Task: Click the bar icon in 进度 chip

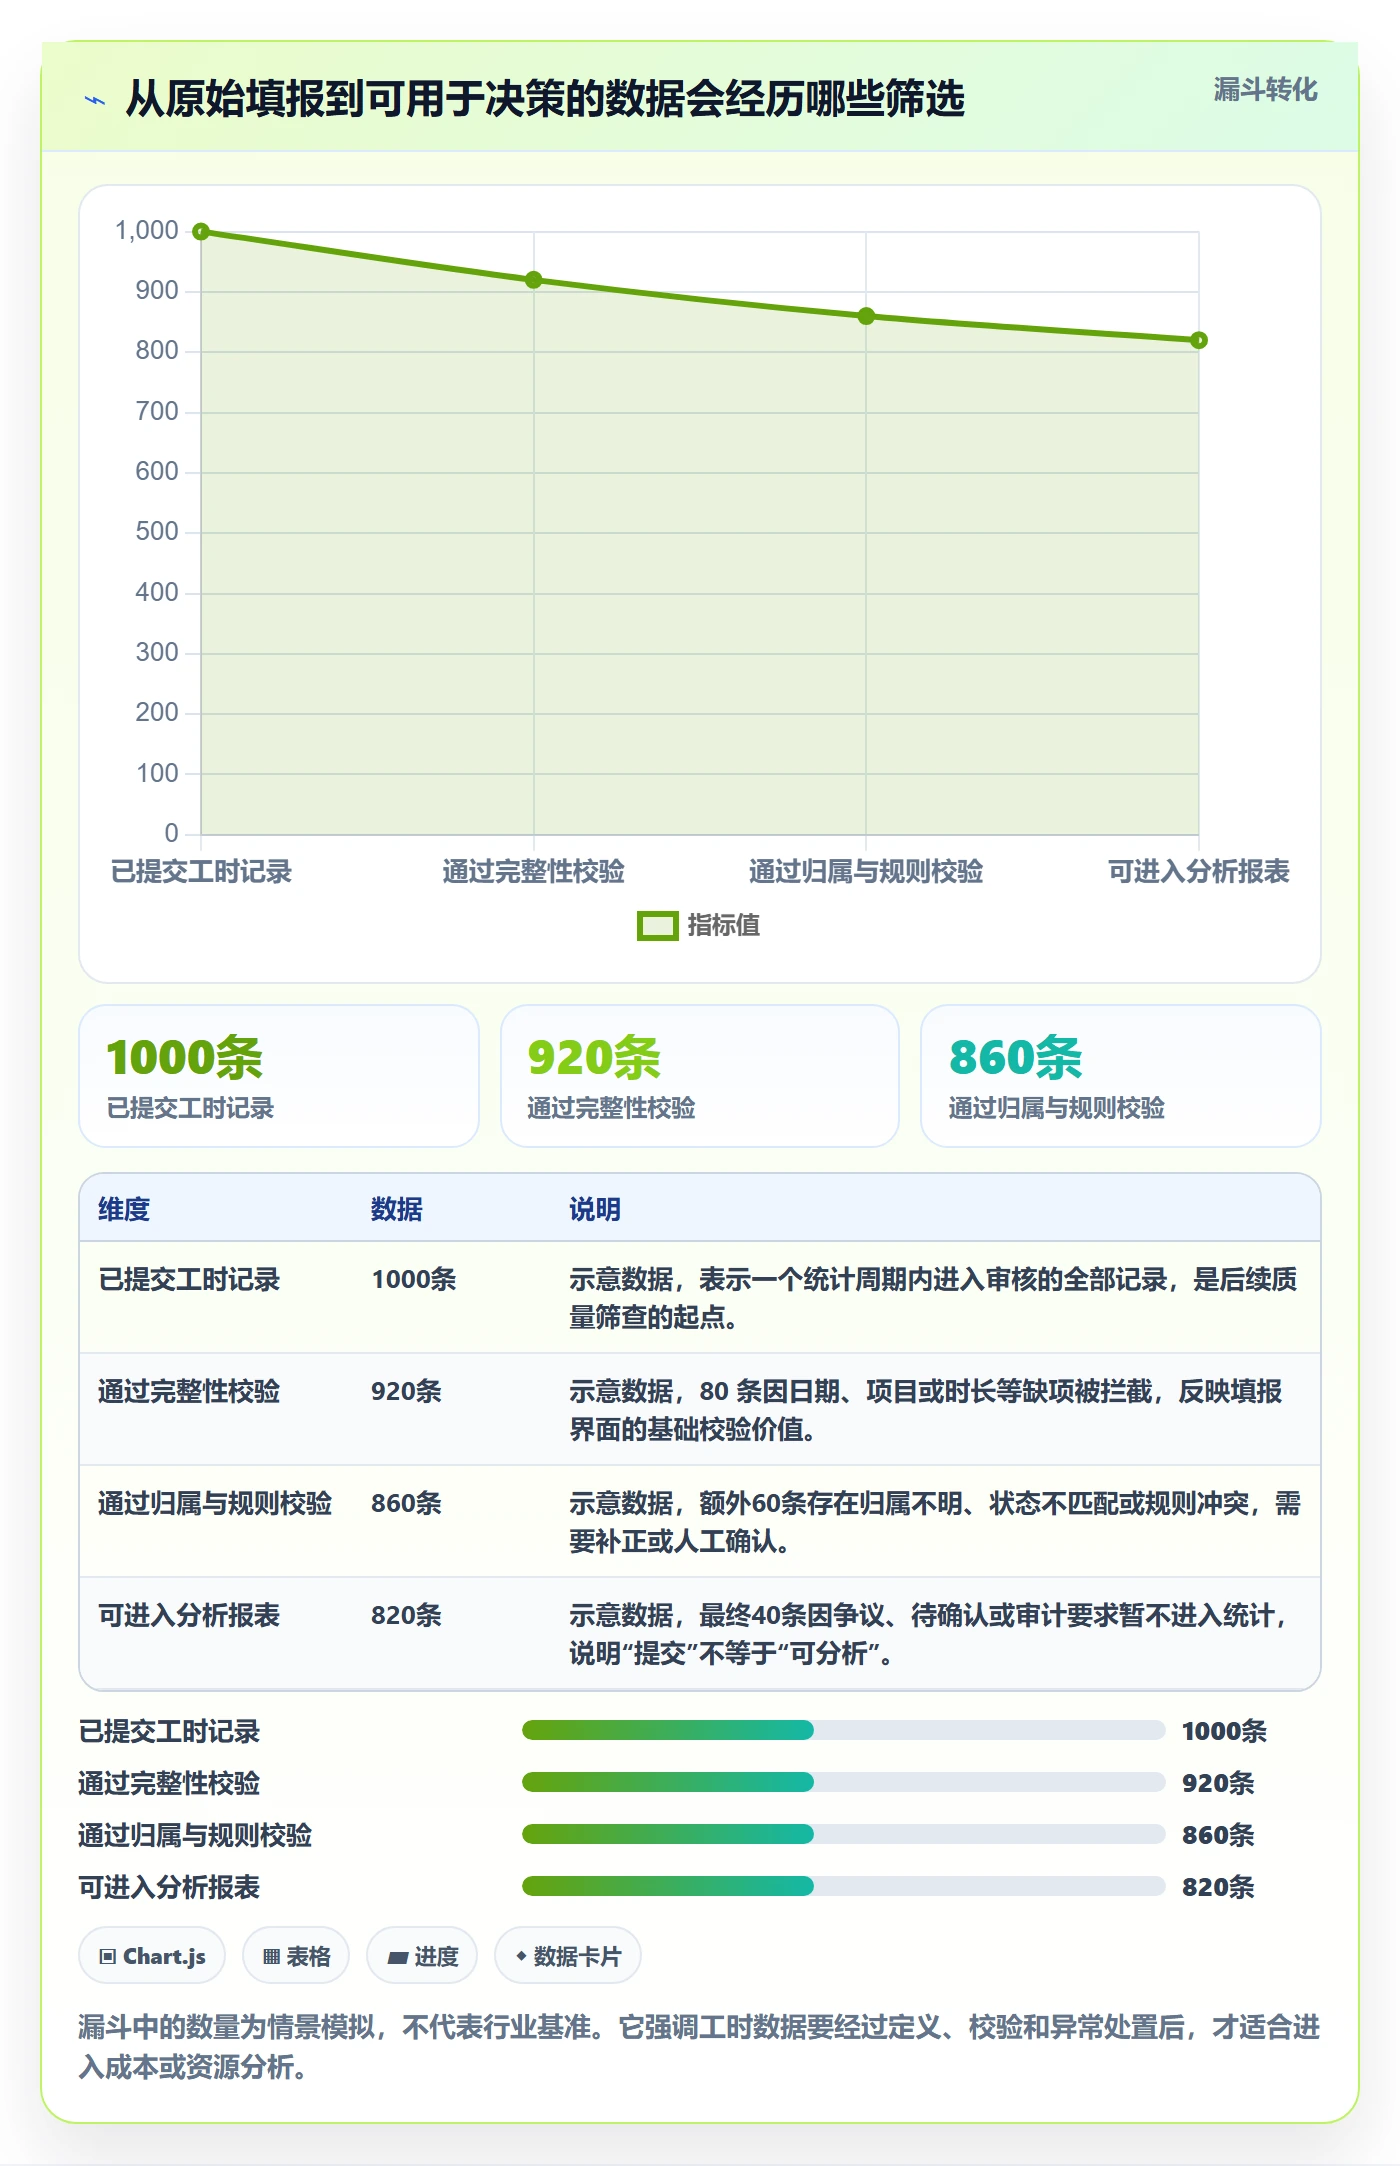Action: pyautogui.click(x=398, y=1958)
